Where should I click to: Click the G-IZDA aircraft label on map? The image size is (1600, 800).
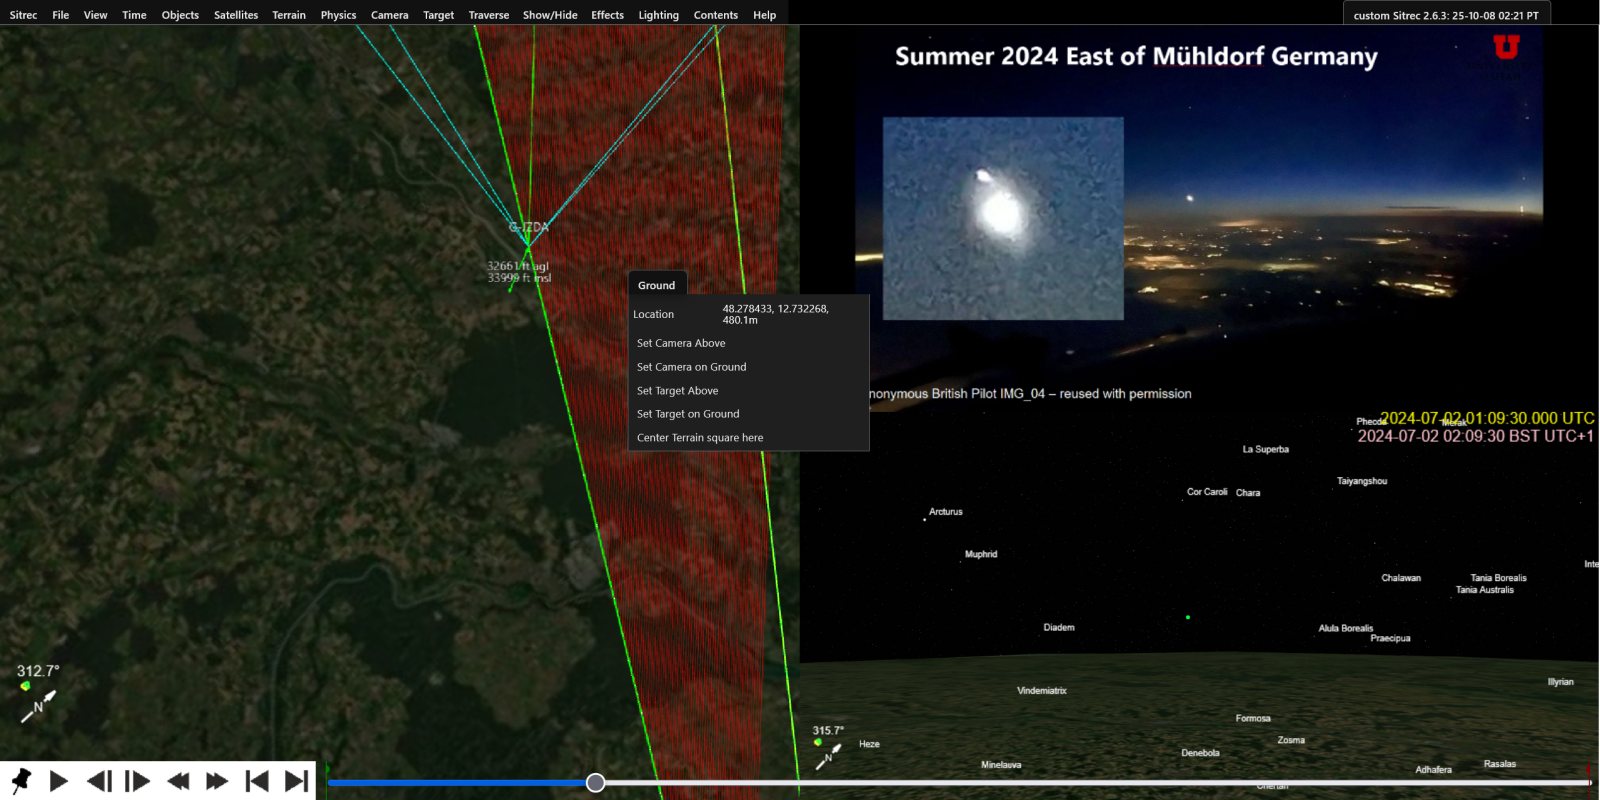[x=529, y=227]
